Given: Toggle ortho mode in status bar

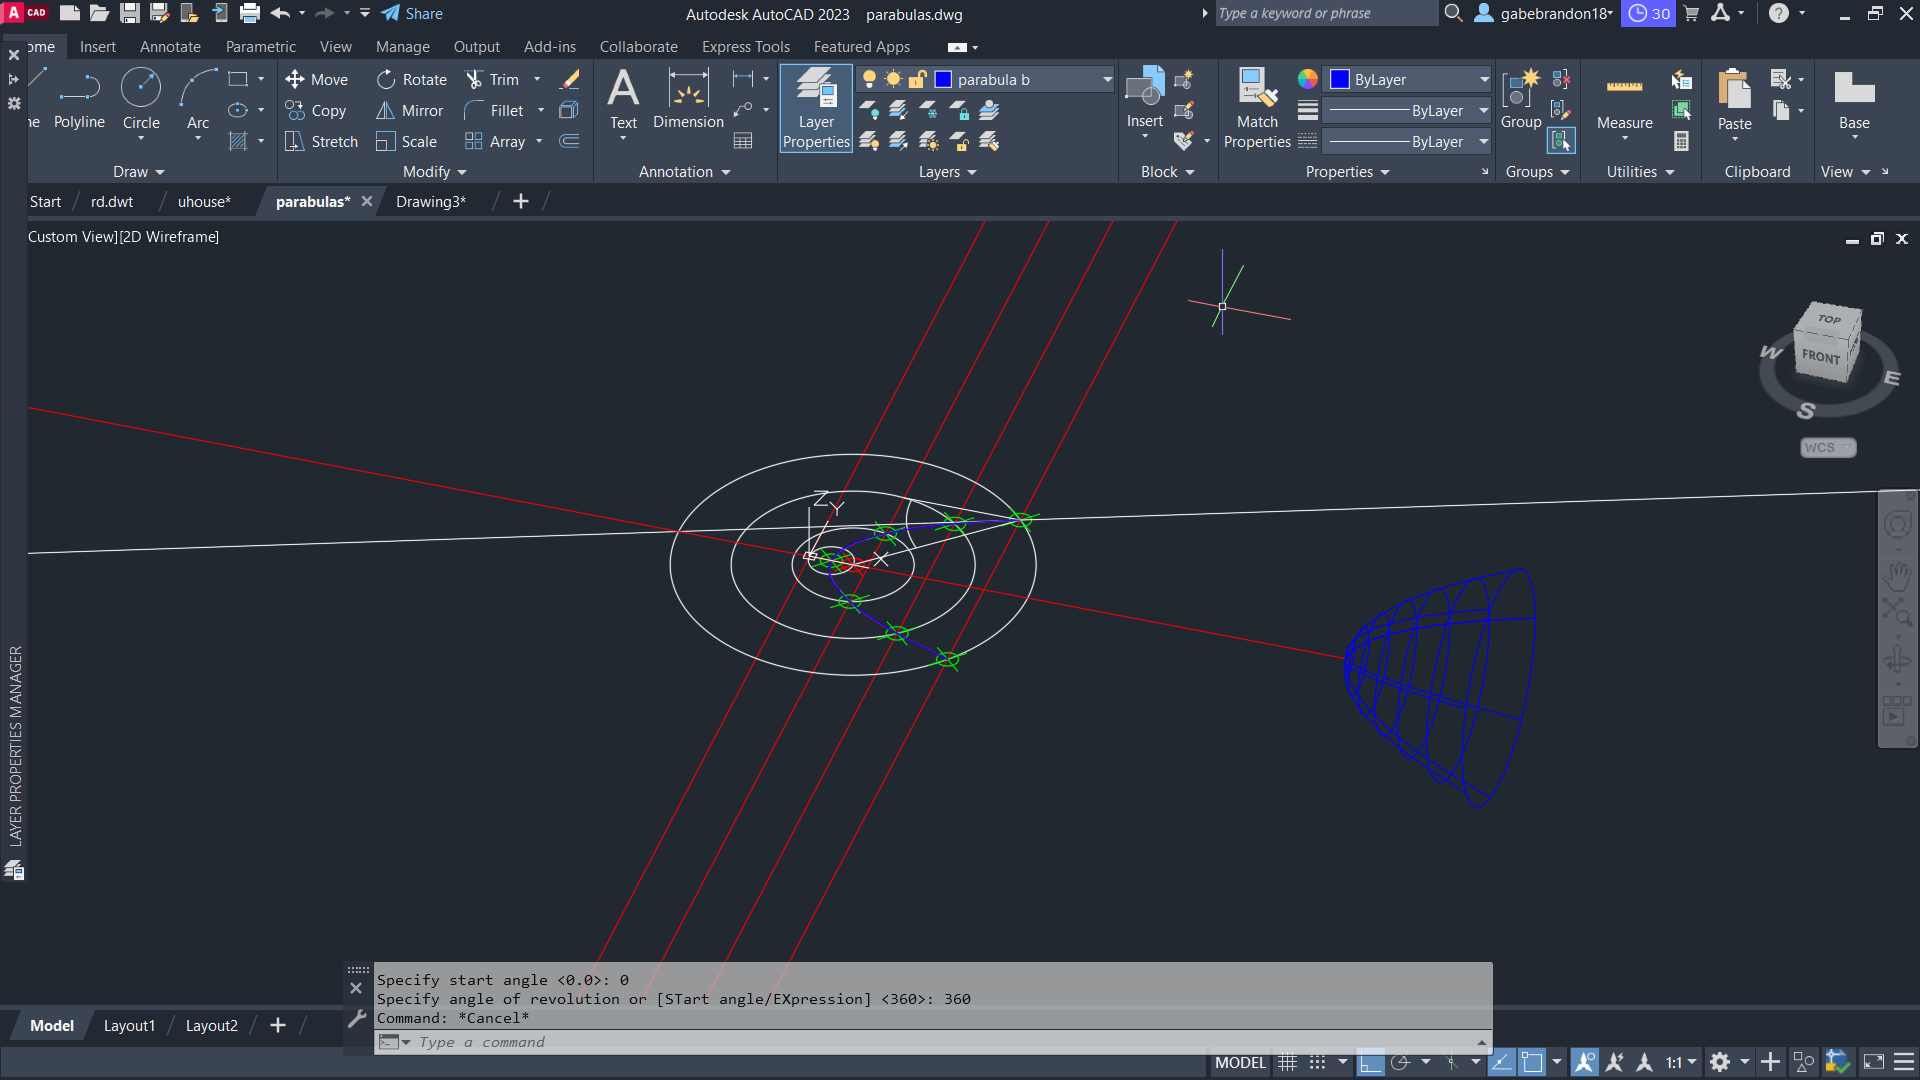Looking at the screenshot, I should coord(1370,1063).
